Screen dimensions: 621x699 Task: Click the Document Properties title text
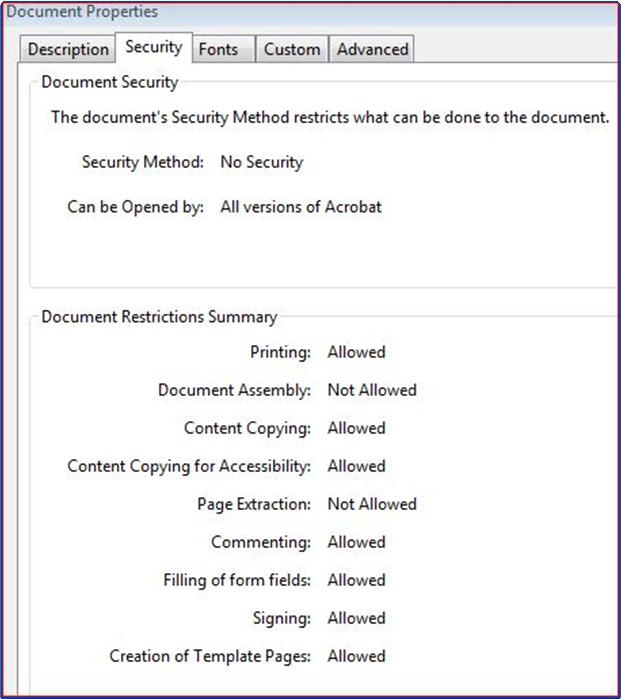pyautogui.click(x=82, y=12)
